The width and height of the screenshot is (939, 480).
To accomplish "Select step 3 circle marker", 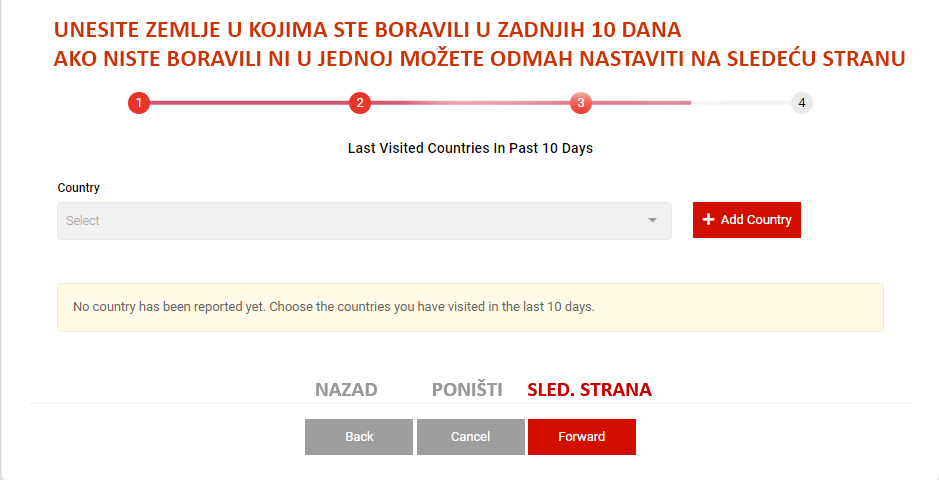I will pyautogui.click(x=581, y=103).
